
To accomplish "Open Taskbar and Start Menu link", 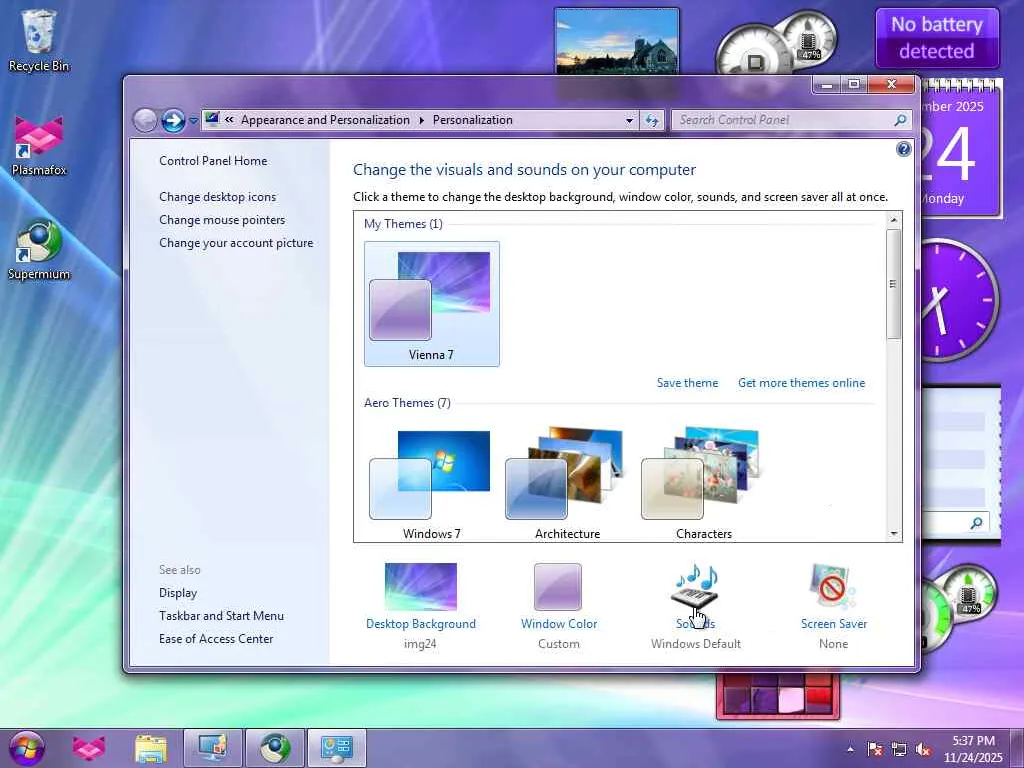I will coord(221,615).
